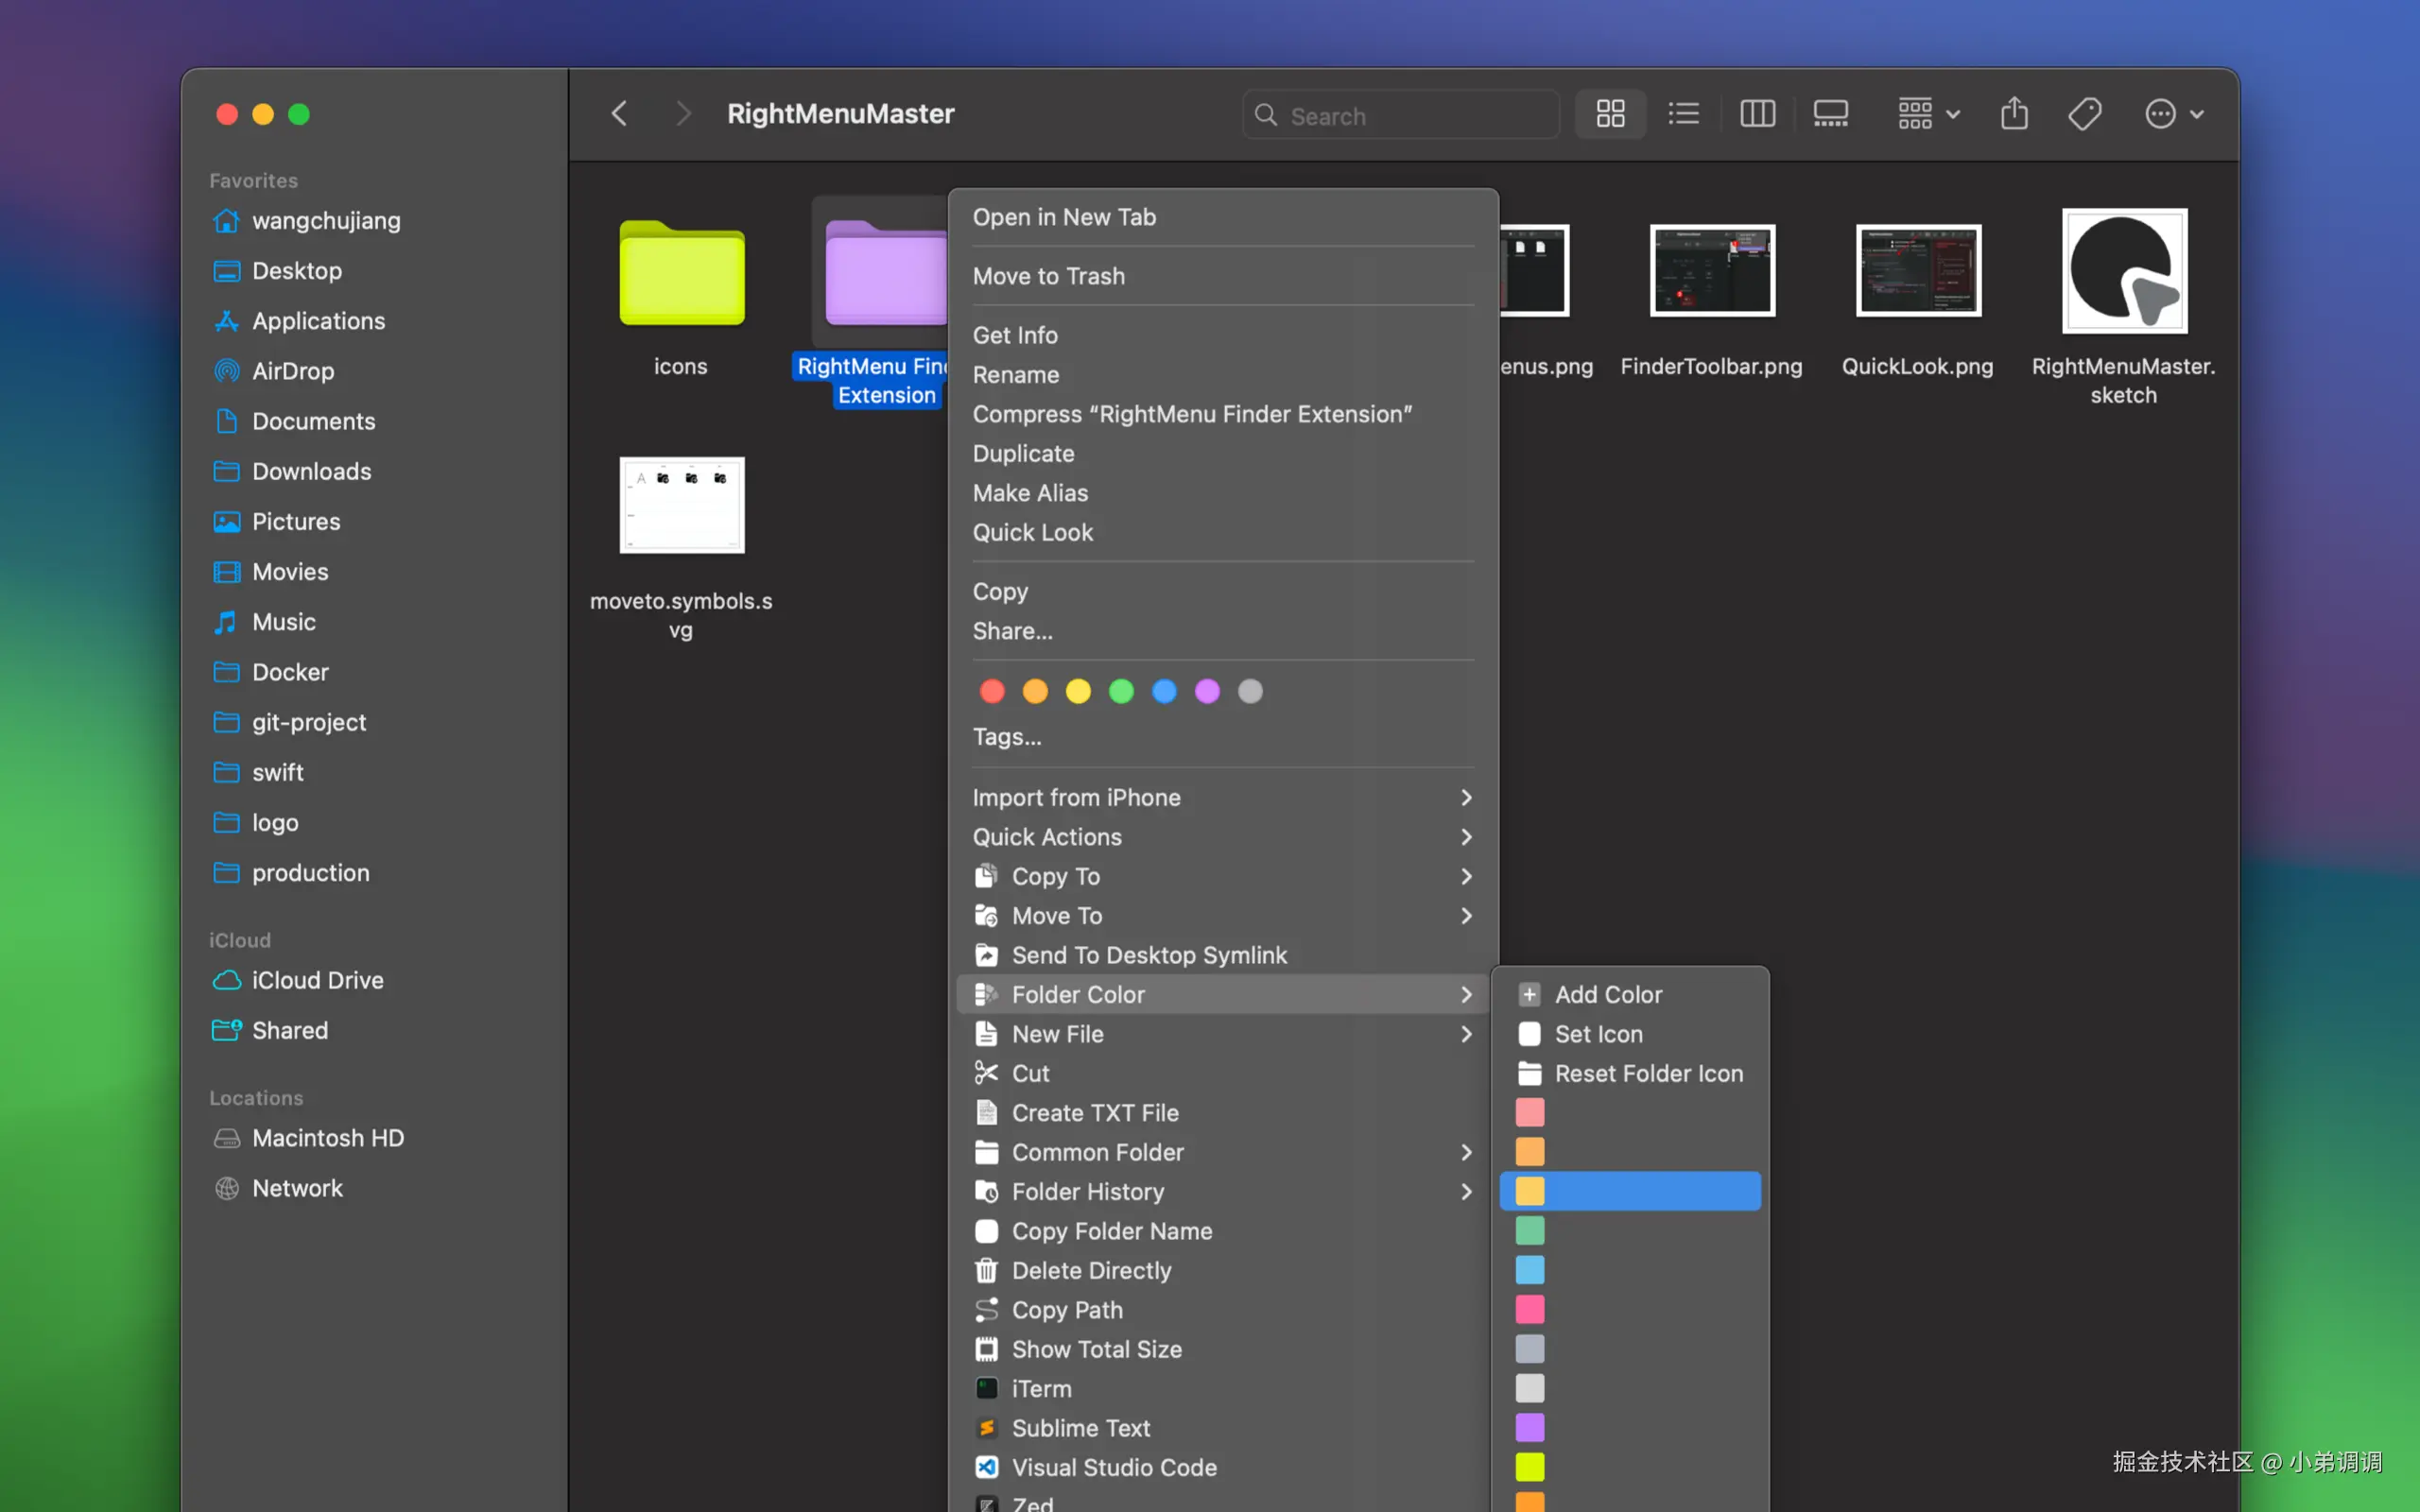Open the more actions ellipsis dropdown

pos(2174,114)
